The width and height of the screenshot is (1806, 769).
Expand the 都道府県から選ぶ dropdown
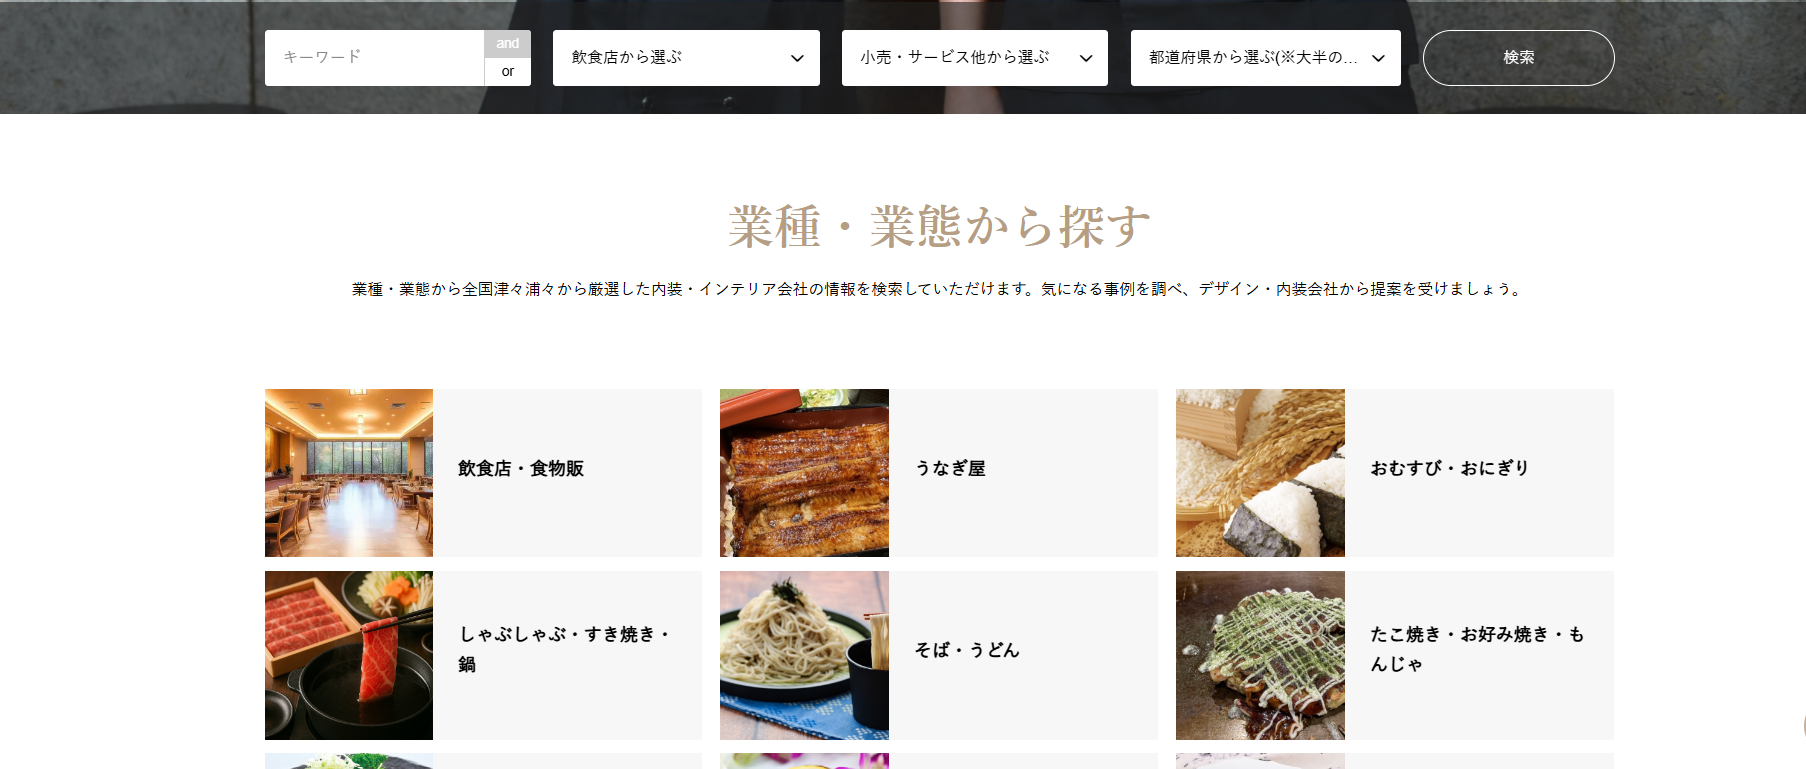click(1266, 58)
